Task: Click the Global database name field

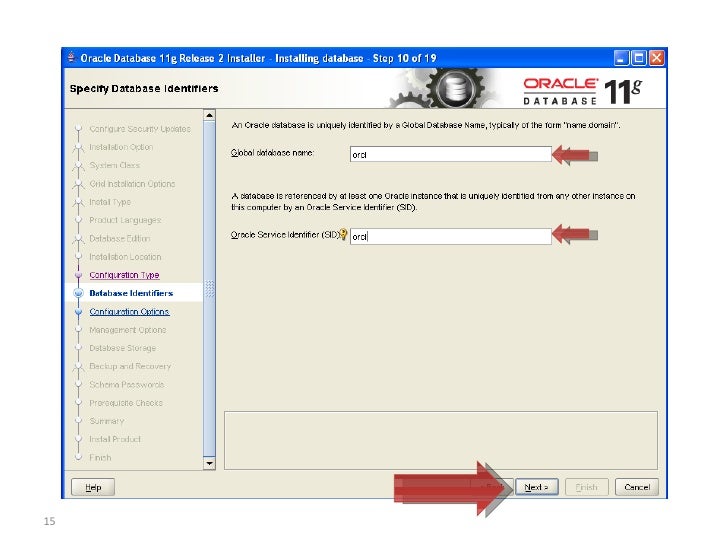Action: coord(450,154)
